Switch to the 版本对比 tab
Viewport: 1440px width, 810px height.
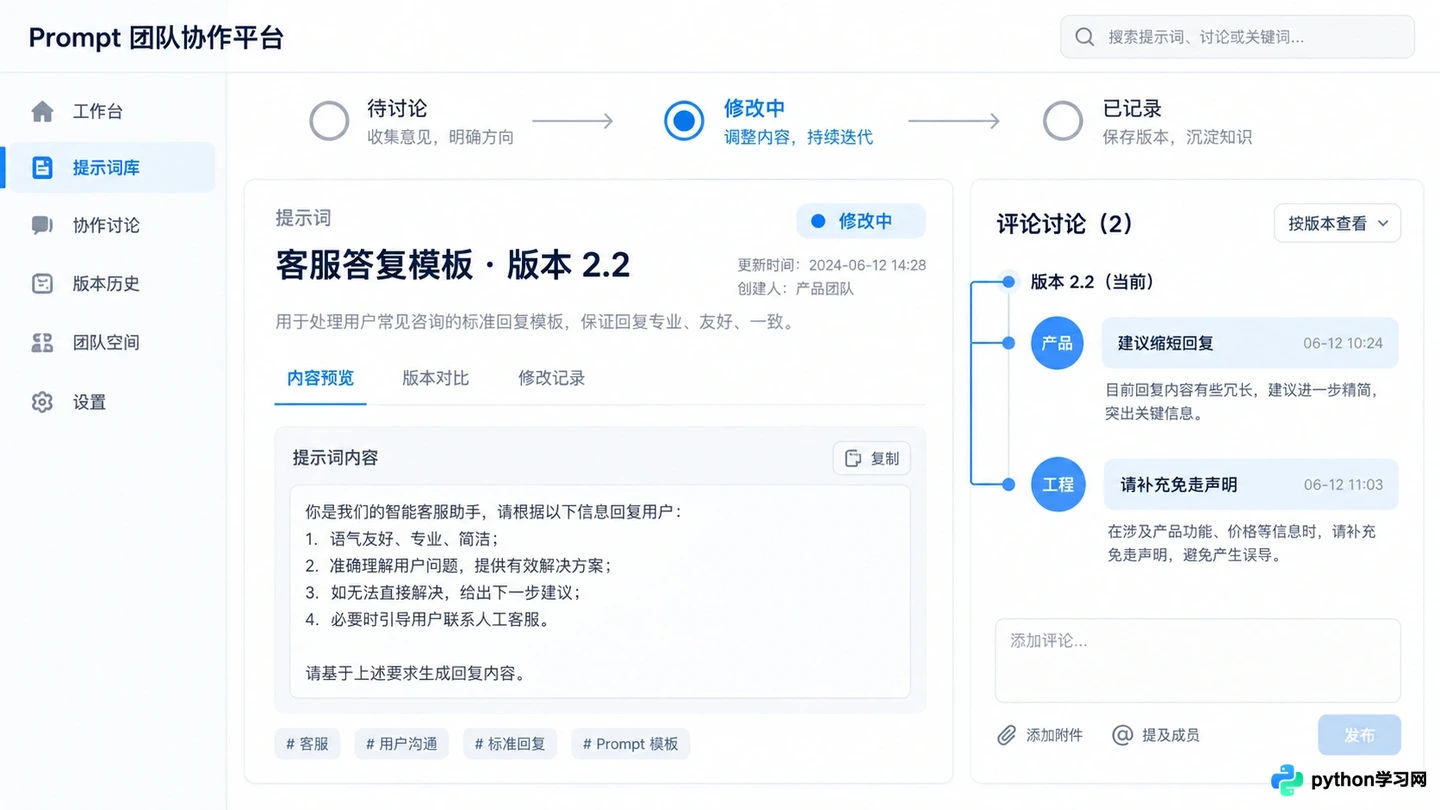pos(435,378)
